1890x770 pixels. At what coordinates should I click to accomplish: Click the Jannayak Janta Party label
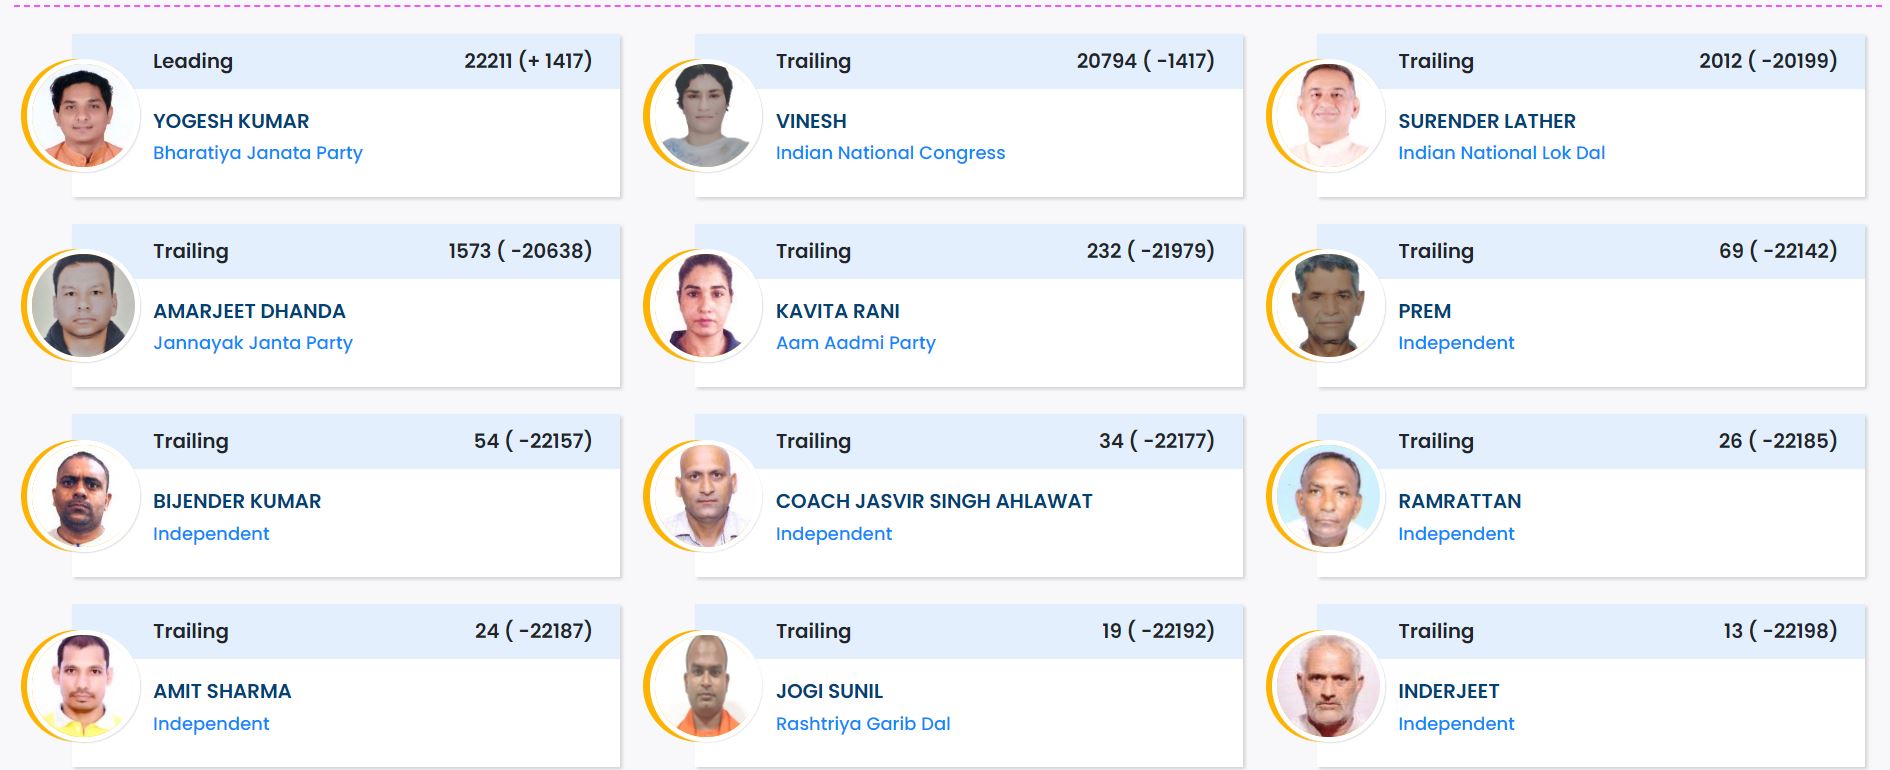pyautogui.click(x=252, y=343)
